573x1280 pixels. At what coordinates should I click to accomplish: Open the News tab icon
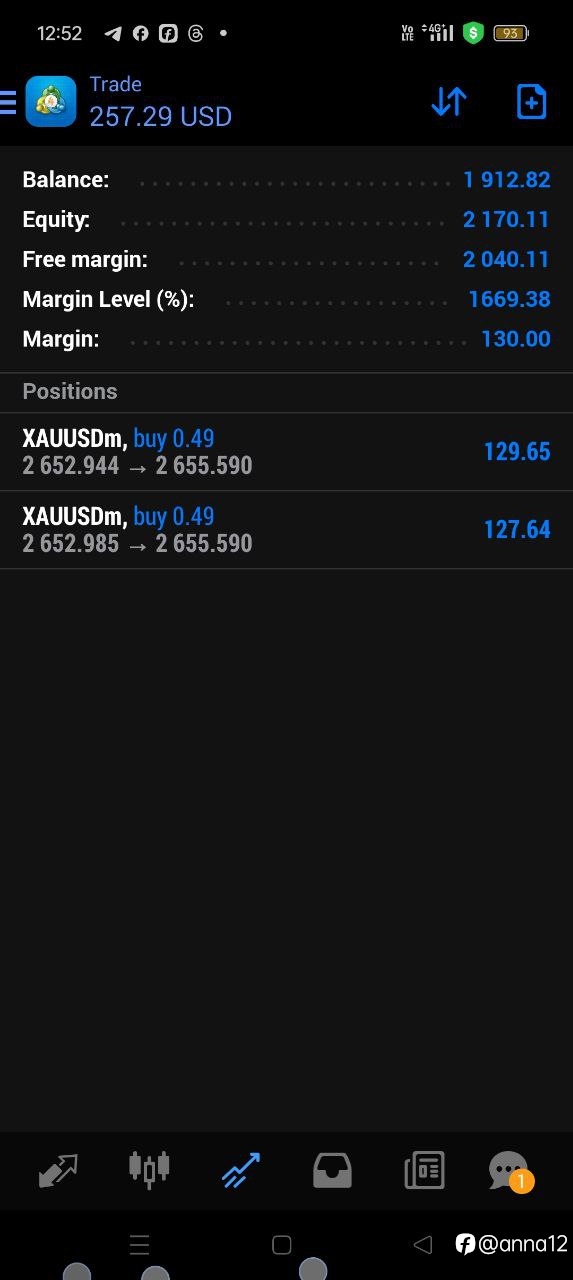424,1170
